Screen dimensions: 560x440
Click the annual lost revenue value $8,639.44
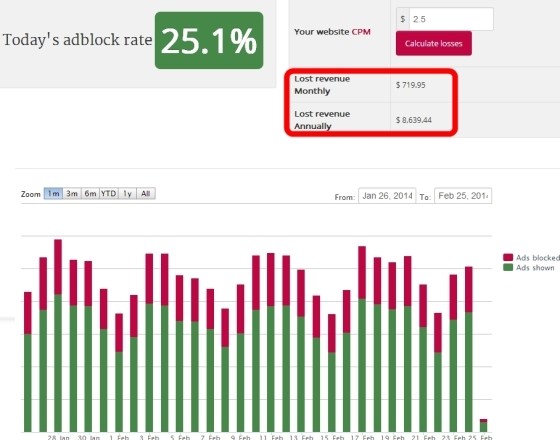[414, 120]
